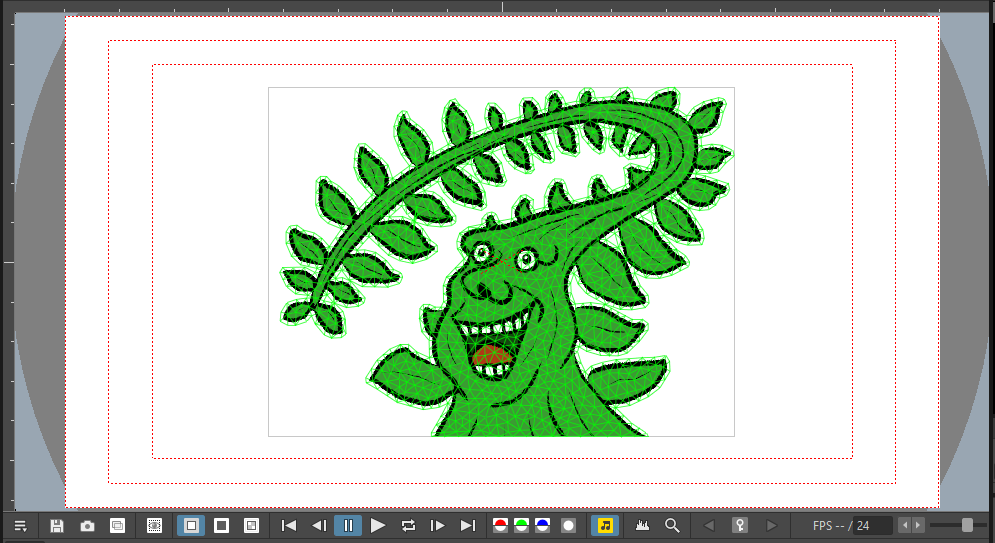Click the magnifier locator icon
This screenshot has height=543, width=995.
tap(672, 526)
